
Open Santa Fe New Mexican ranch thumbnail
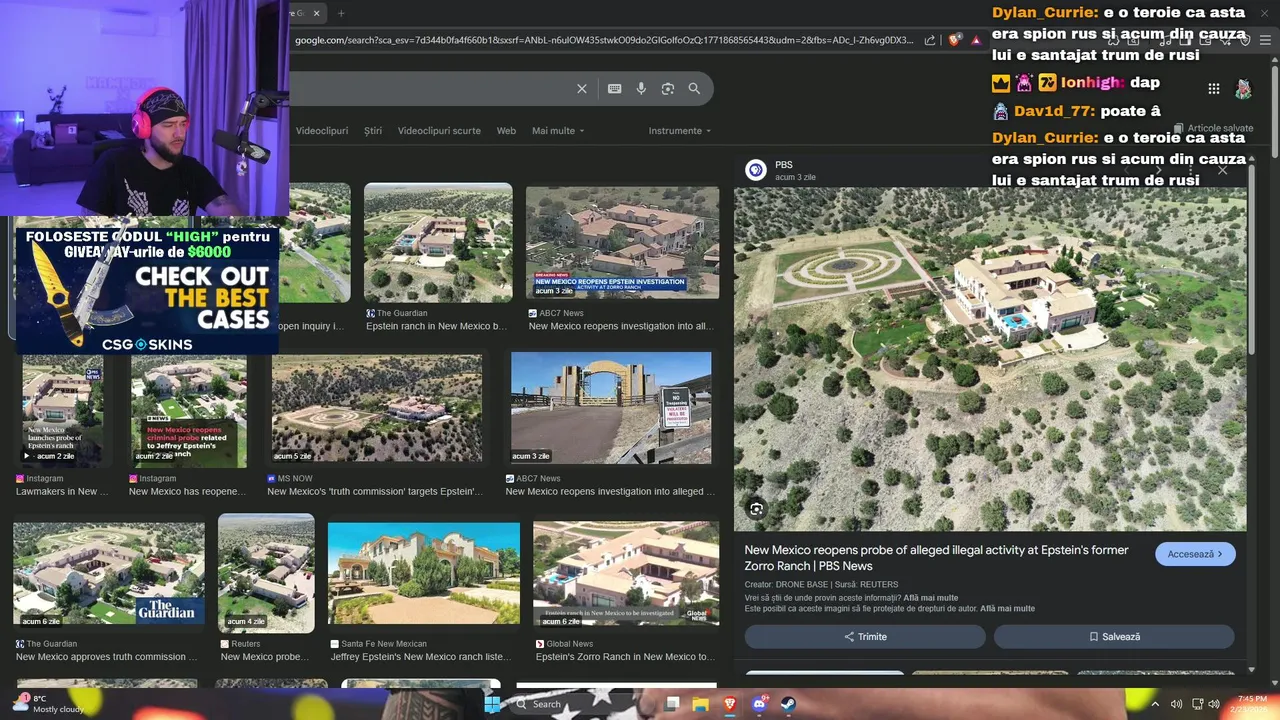click(424, 574)
